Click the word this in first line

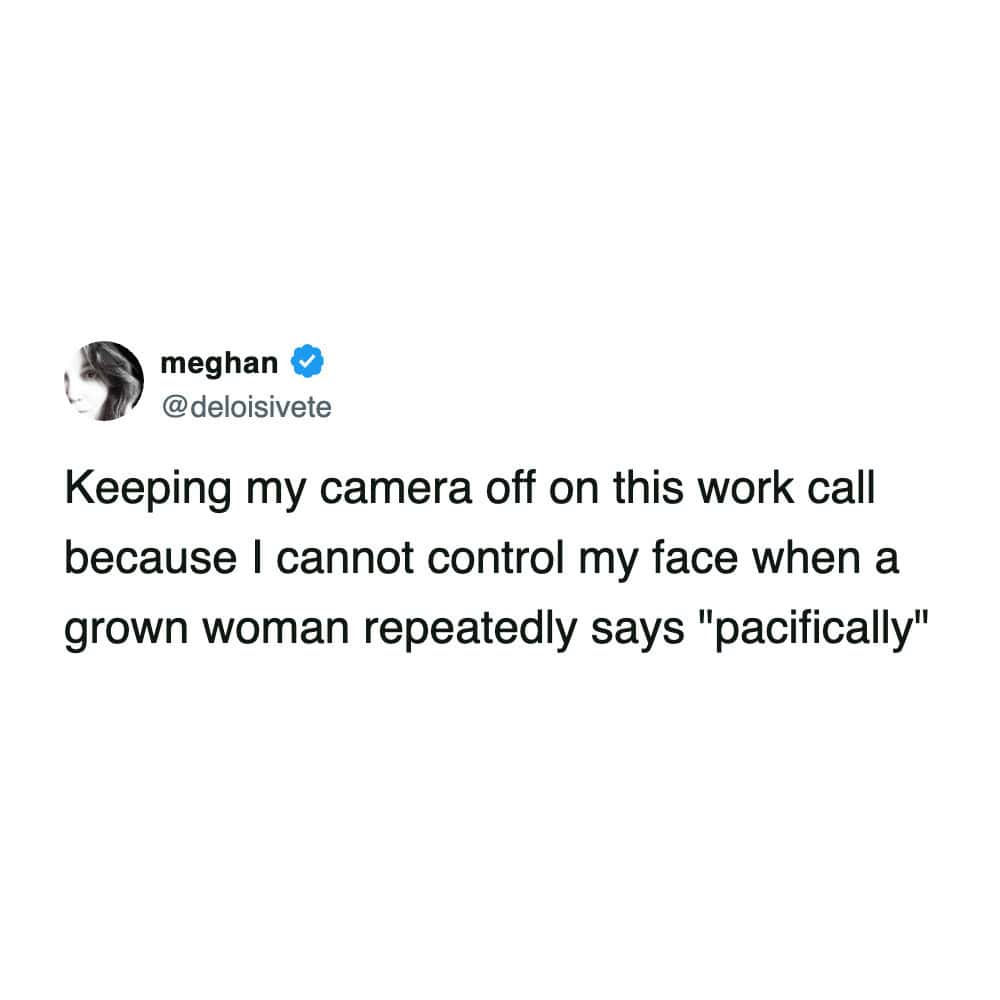[x=648, y=490]
